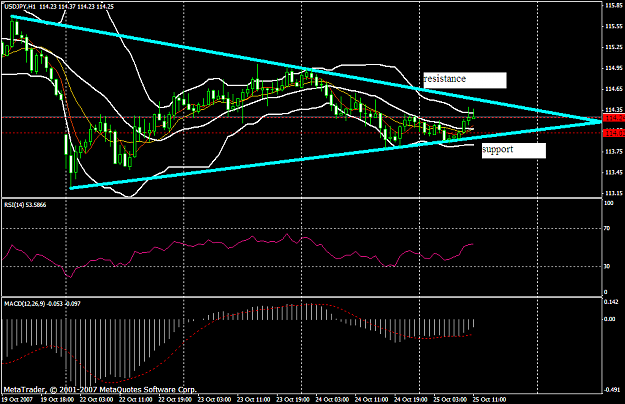This screenshot has width=625, height=404.
Task: Click the lower red 114.0 price marker
Action: (613, 133)
